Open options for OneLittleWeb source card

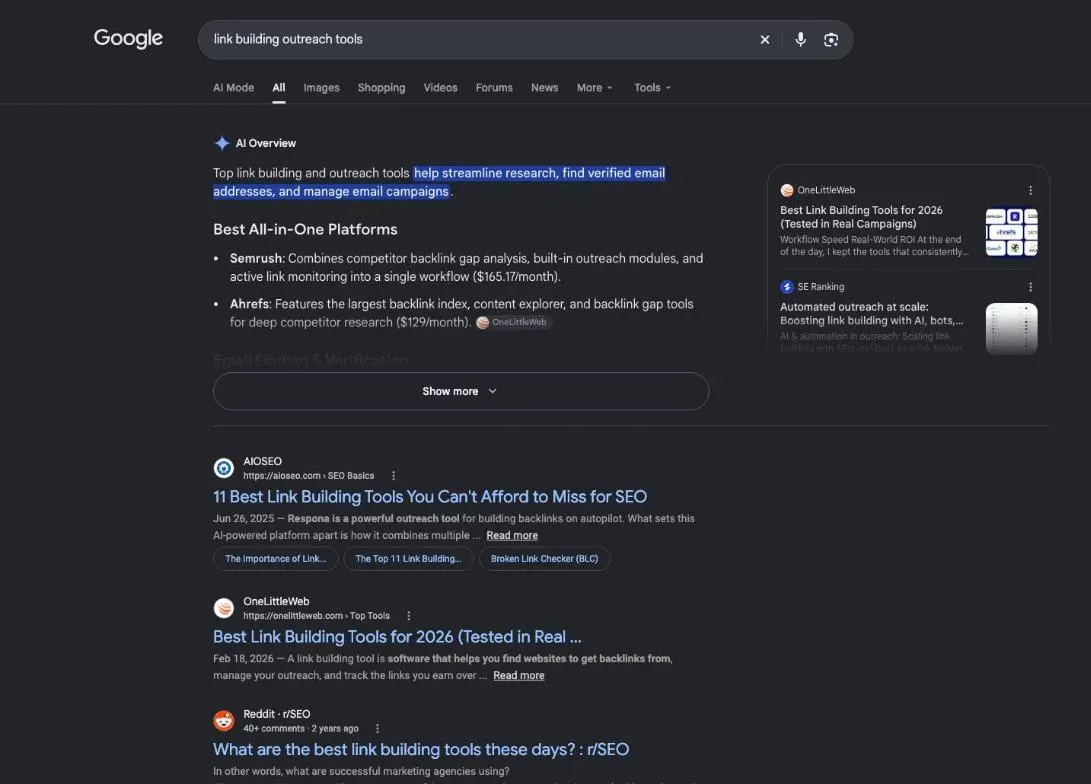click(x=1030, y=190)
